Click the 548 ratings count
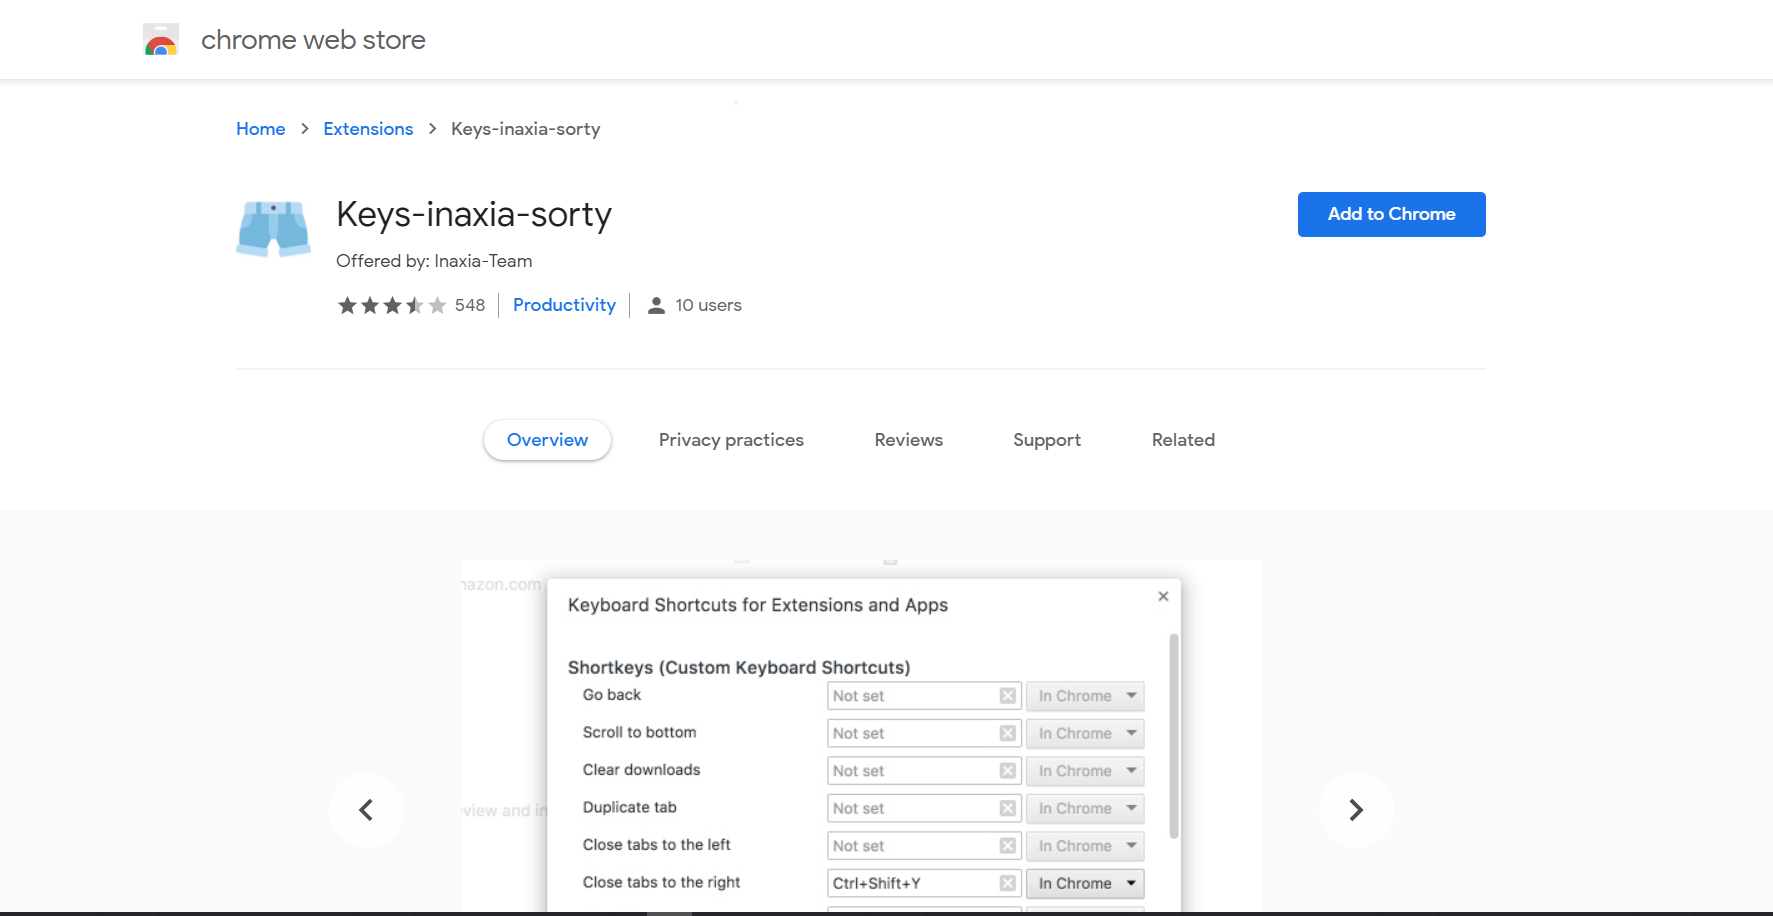This screenshot has width=1773, height=916. 470,305
